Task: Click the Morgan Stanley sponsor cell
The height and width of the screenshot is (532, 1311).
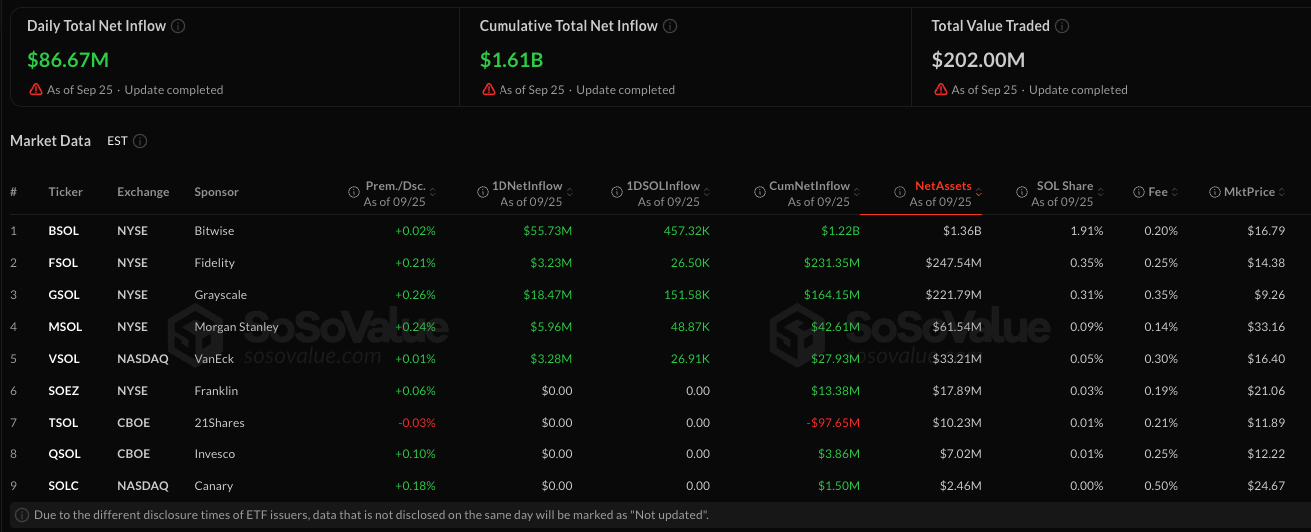Action: (237, 327)
